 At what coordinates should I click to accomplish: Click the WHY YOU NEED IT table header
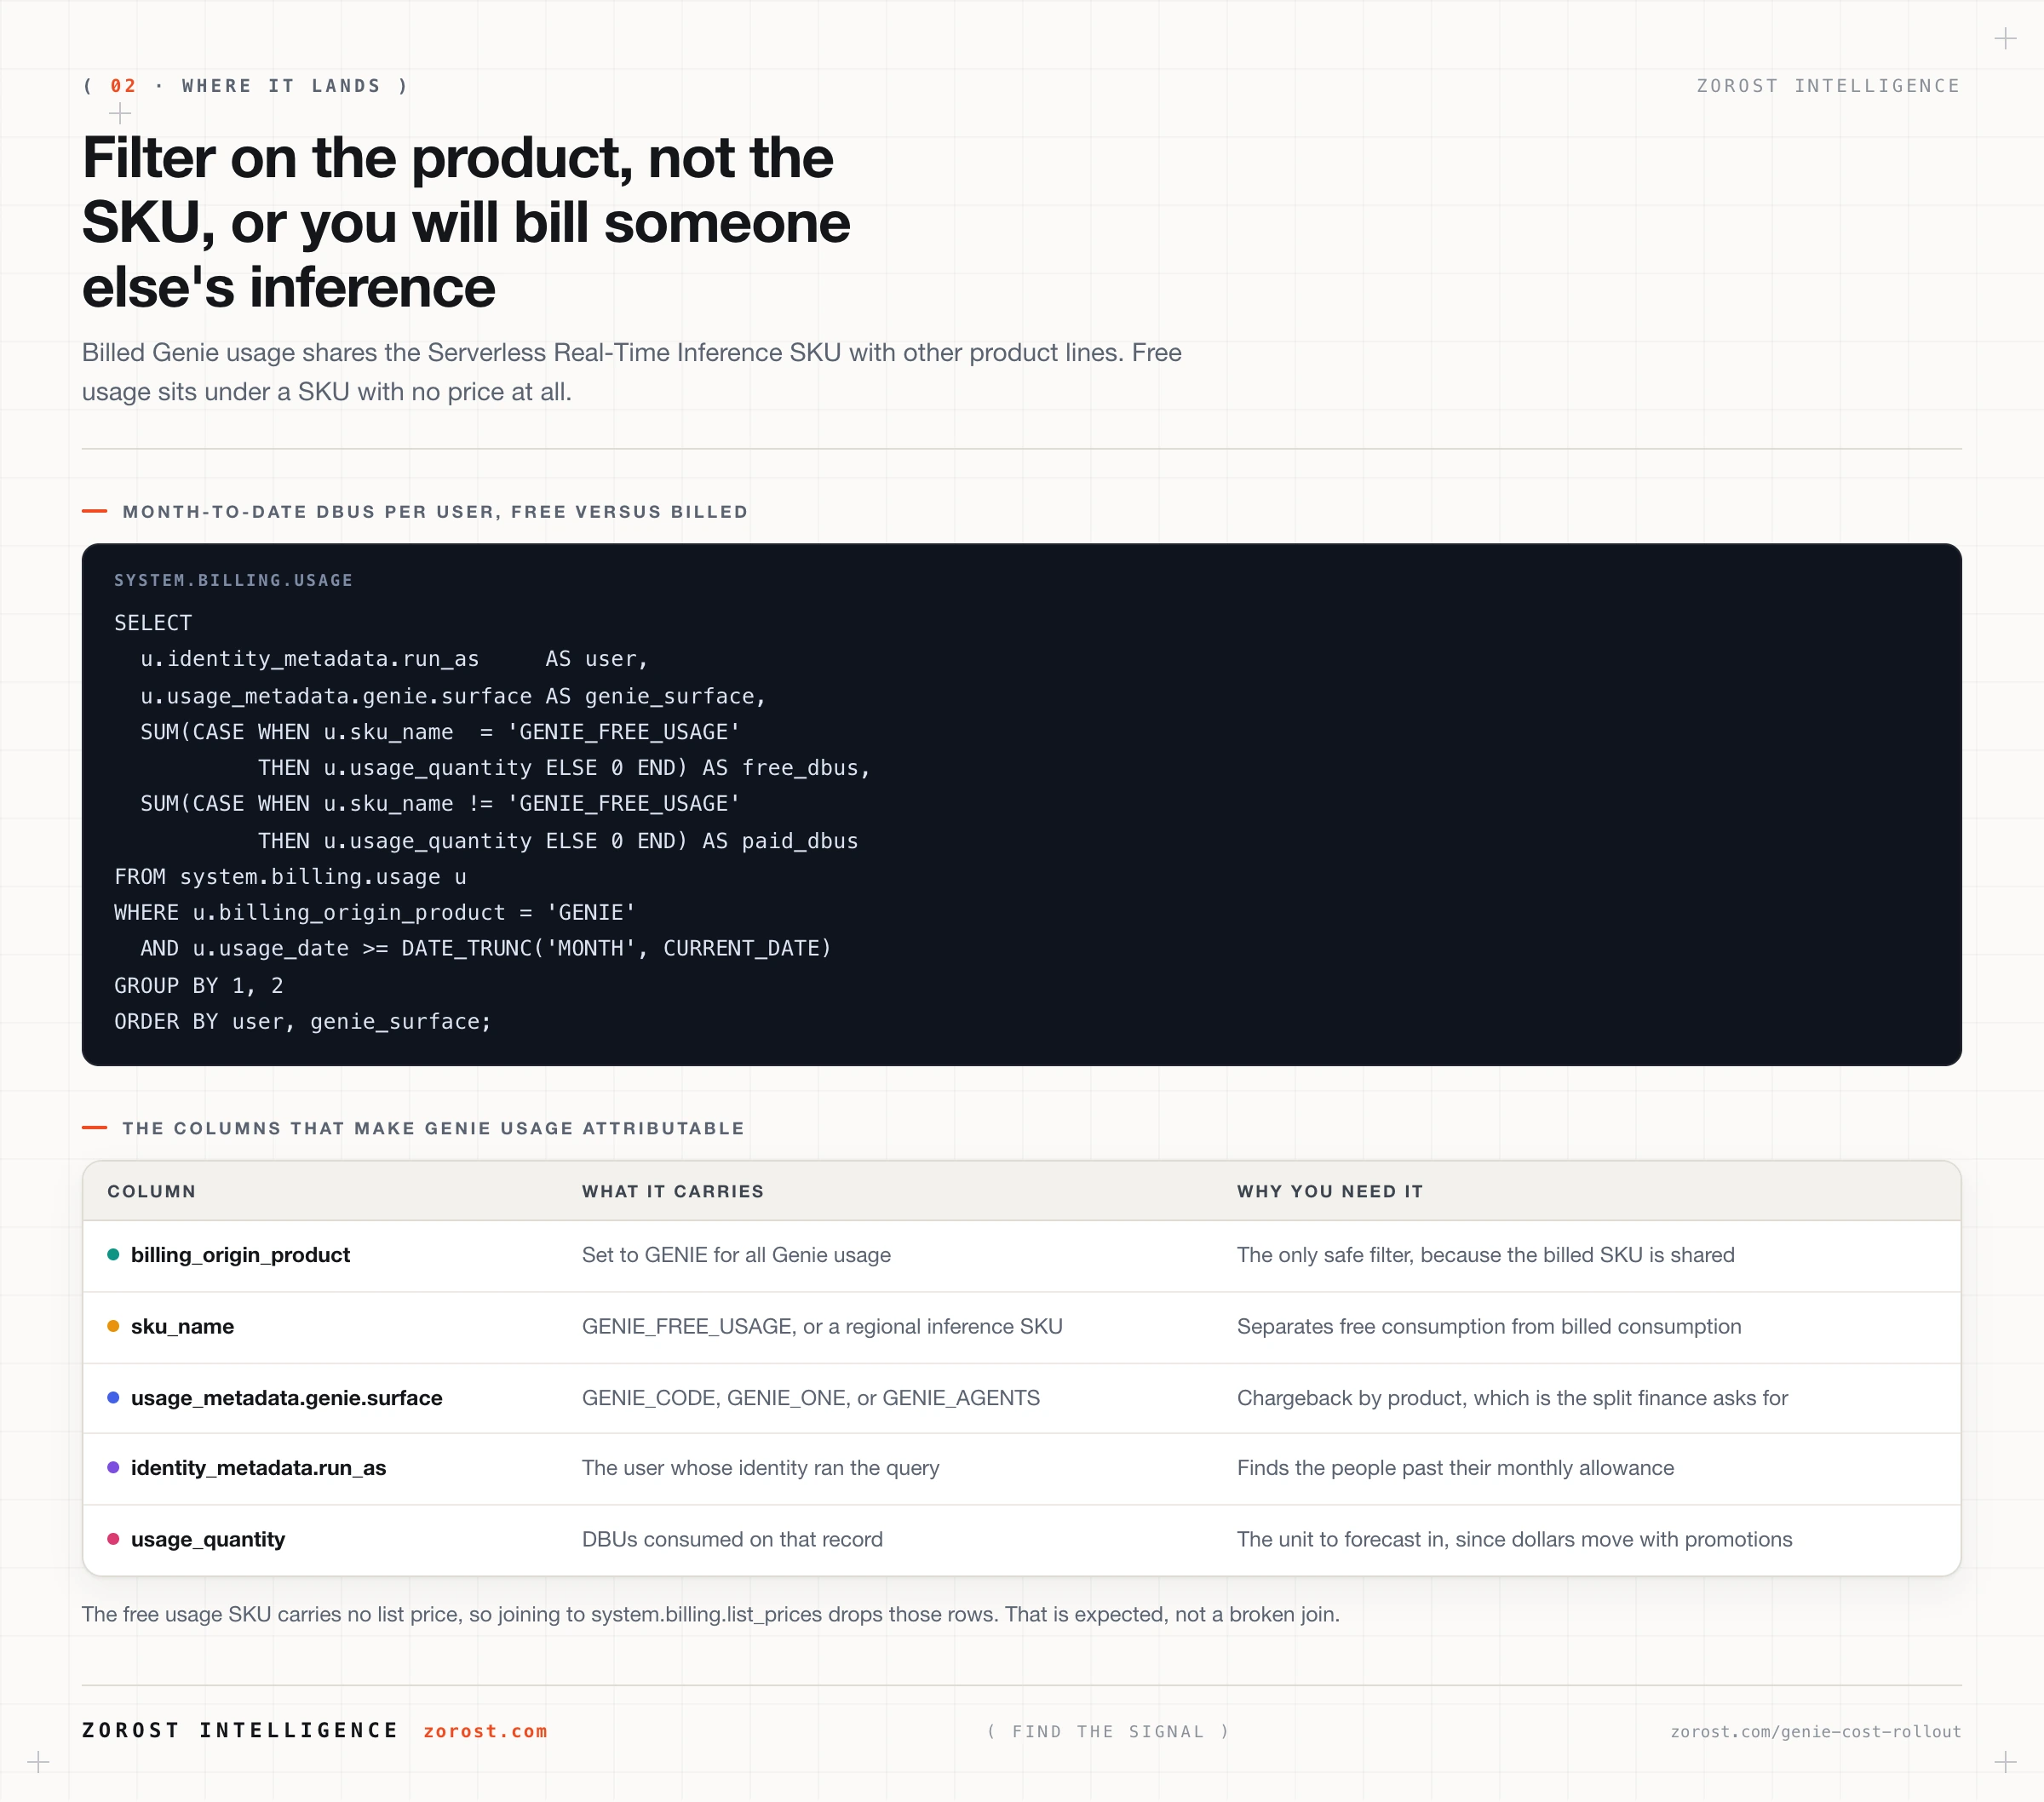pos(1330,1191)
